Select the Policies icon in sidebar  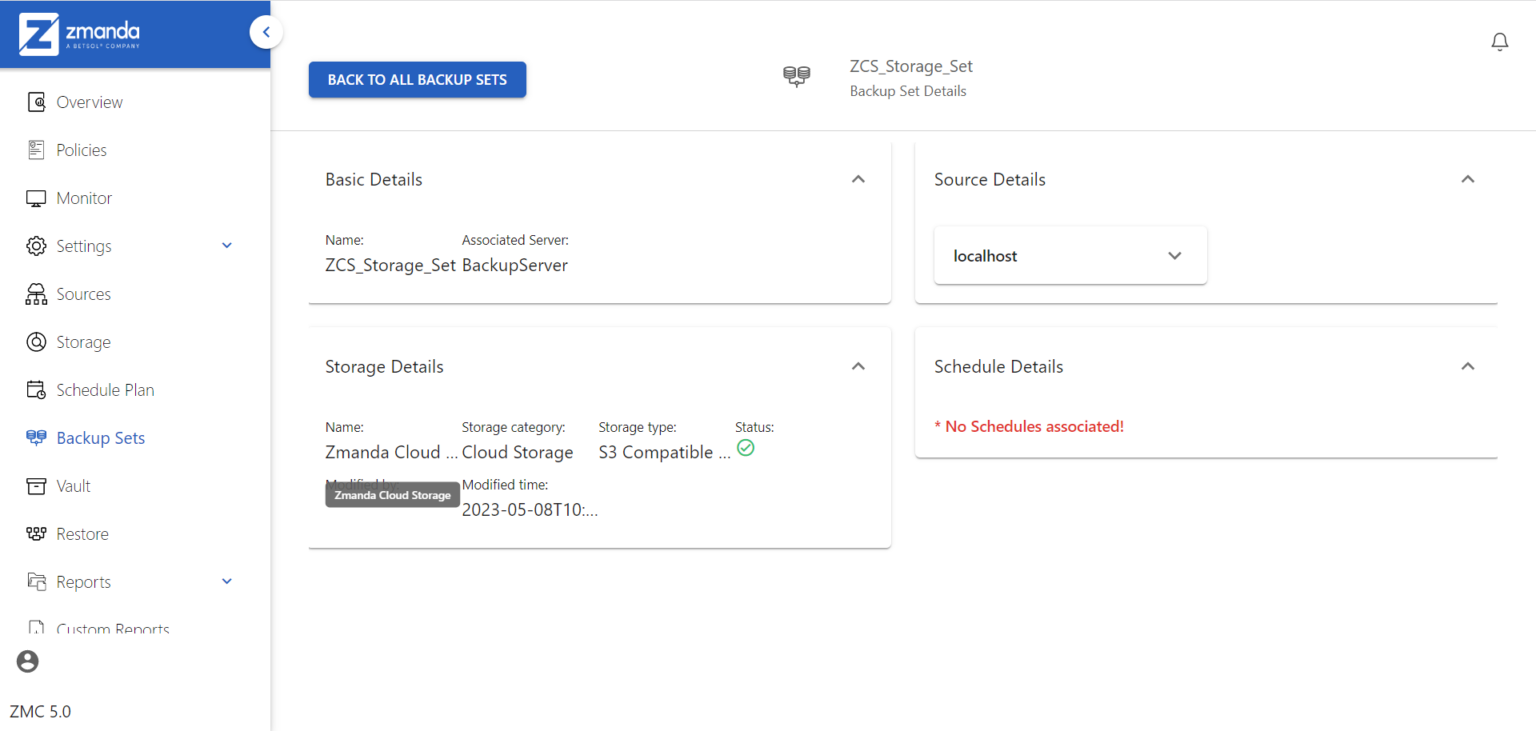click(x=36, y=149)
